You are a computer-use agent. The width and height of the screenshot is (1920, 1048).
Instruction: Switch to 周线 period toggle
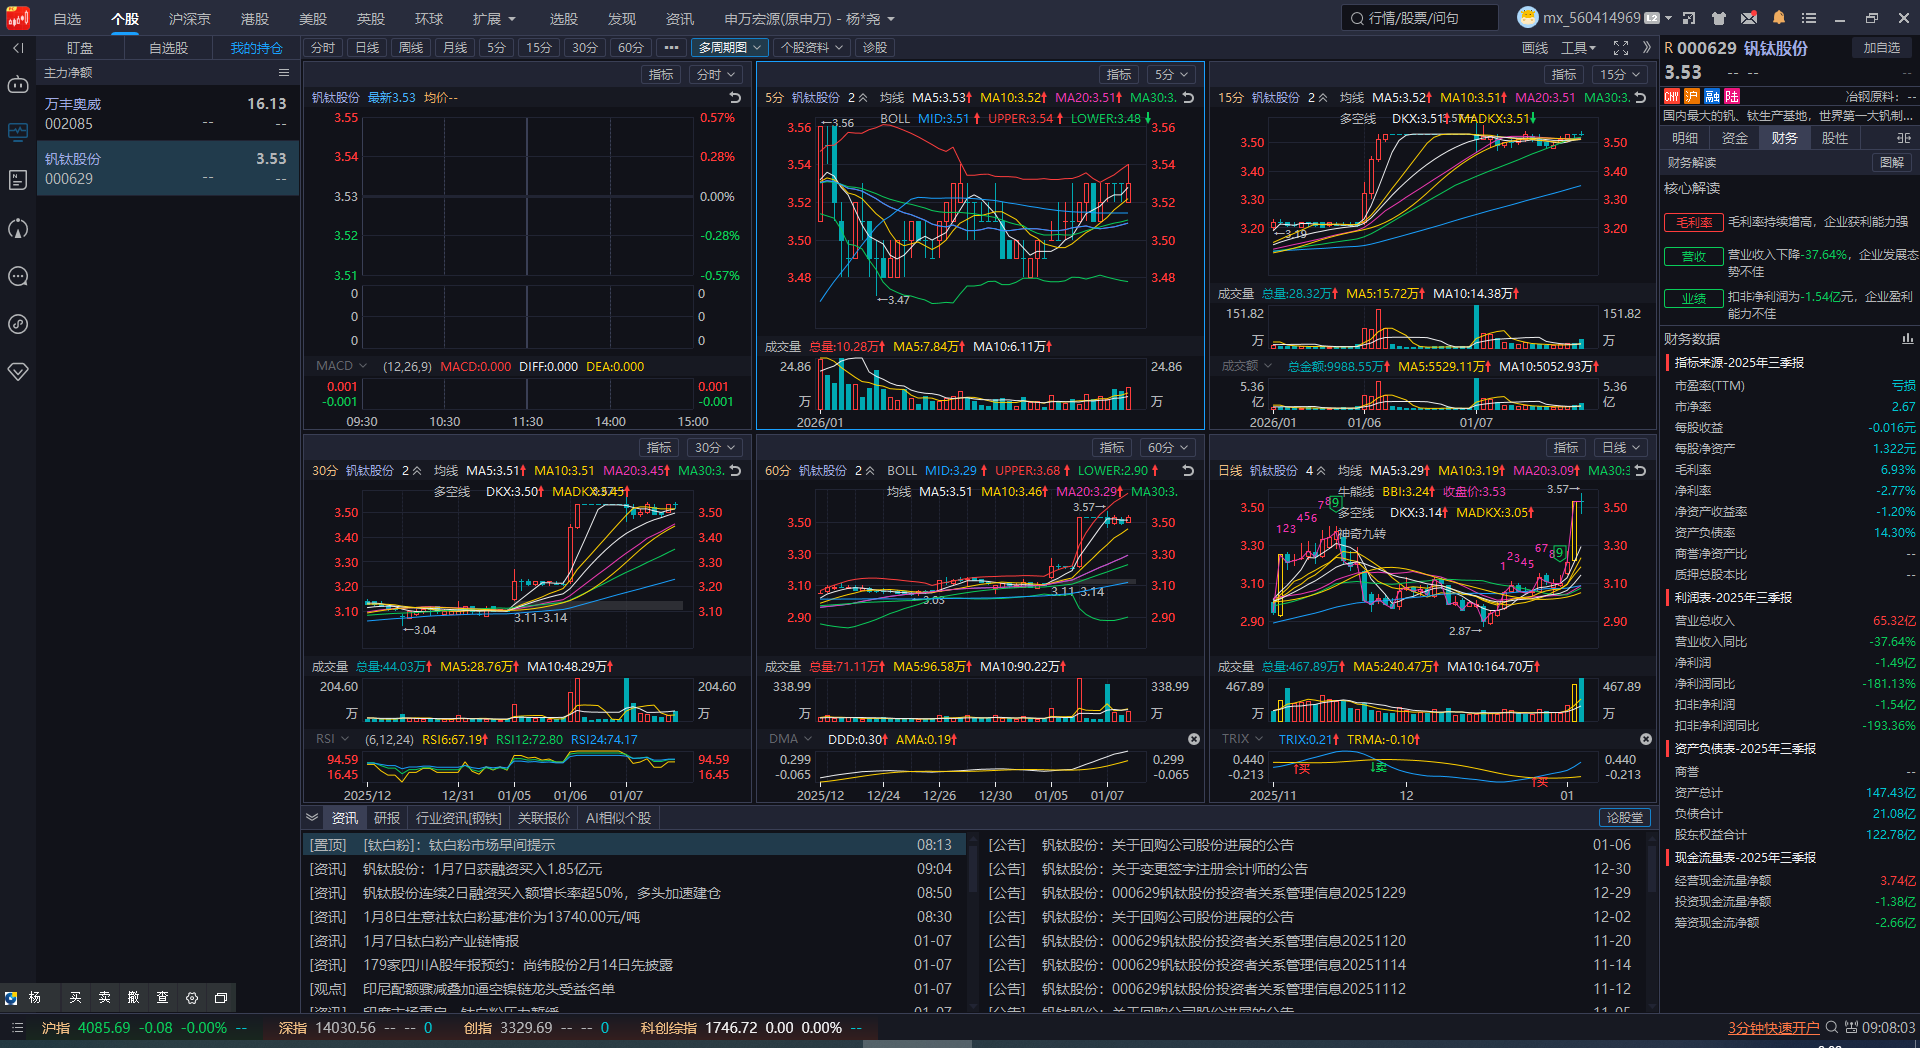click(411, 48)
